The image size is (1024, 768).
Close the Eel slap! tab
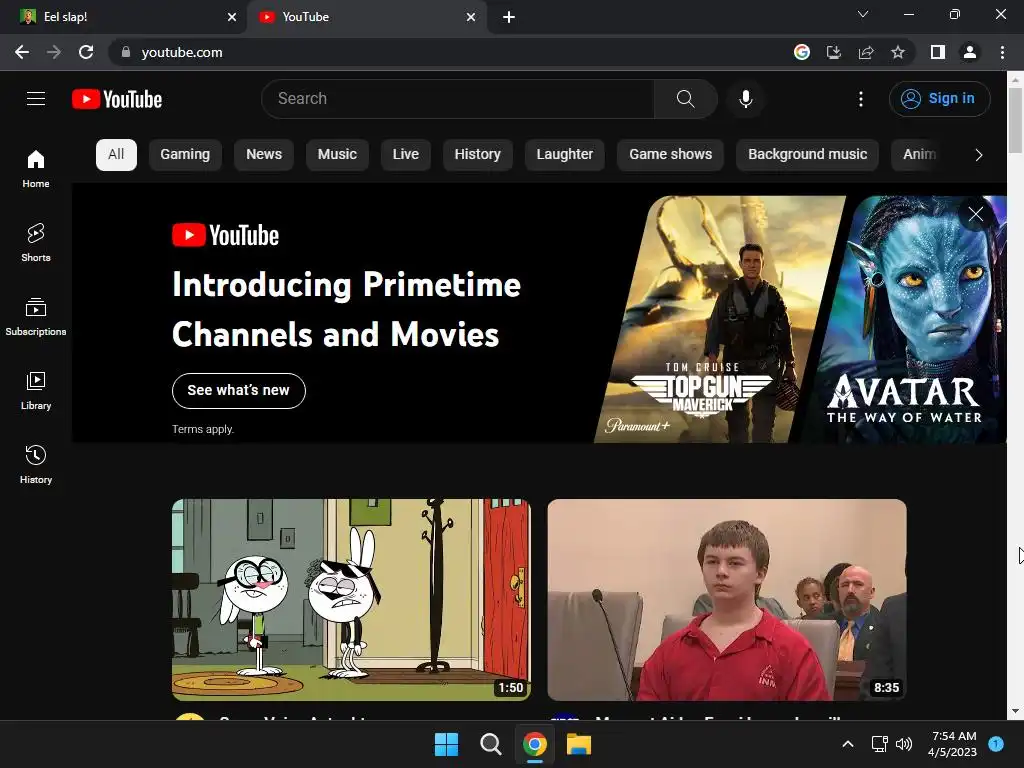(232, 17)
